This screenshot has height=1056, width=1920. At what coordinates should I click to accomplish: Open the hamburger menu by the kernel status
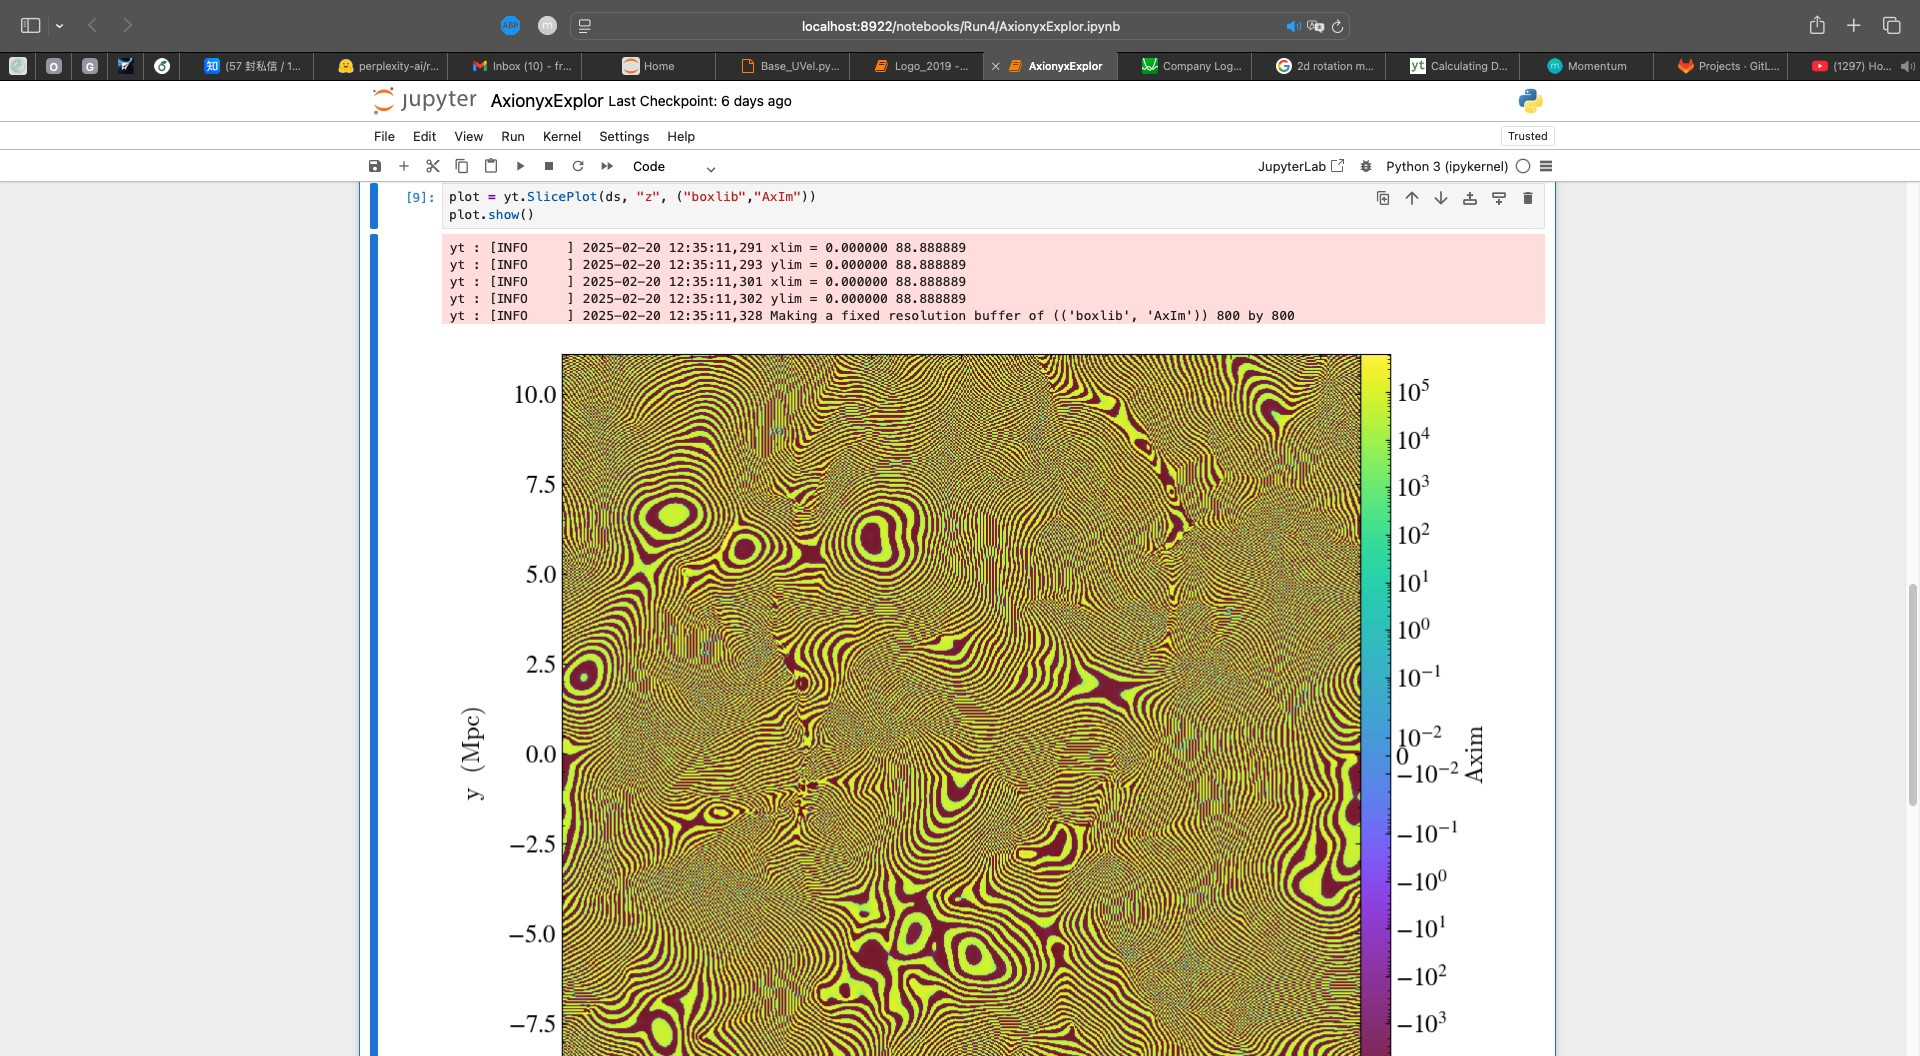point(1546,166)
